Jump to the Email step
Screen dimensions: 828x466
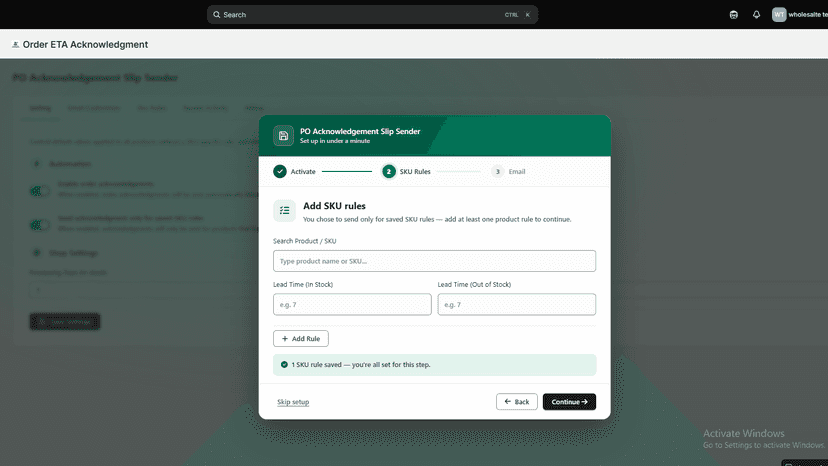click(508, 172)
